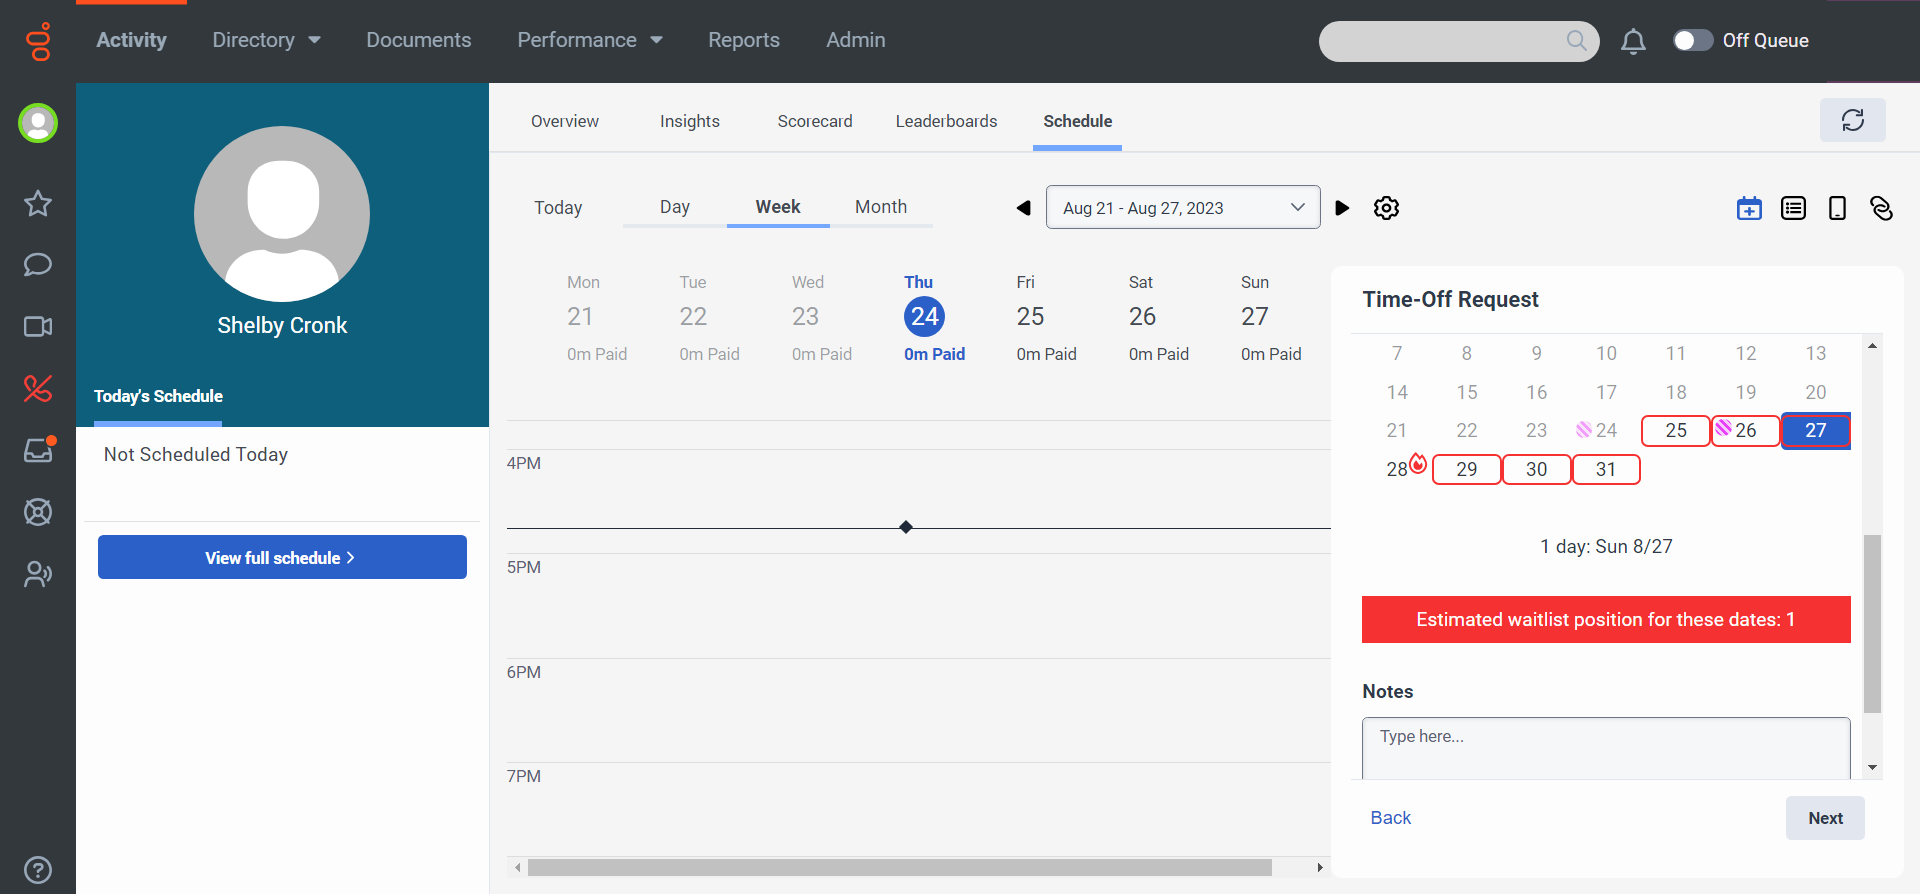Select date 29 in time-off calendar
1920x894 pixels.
click(x=1466, y=469)
